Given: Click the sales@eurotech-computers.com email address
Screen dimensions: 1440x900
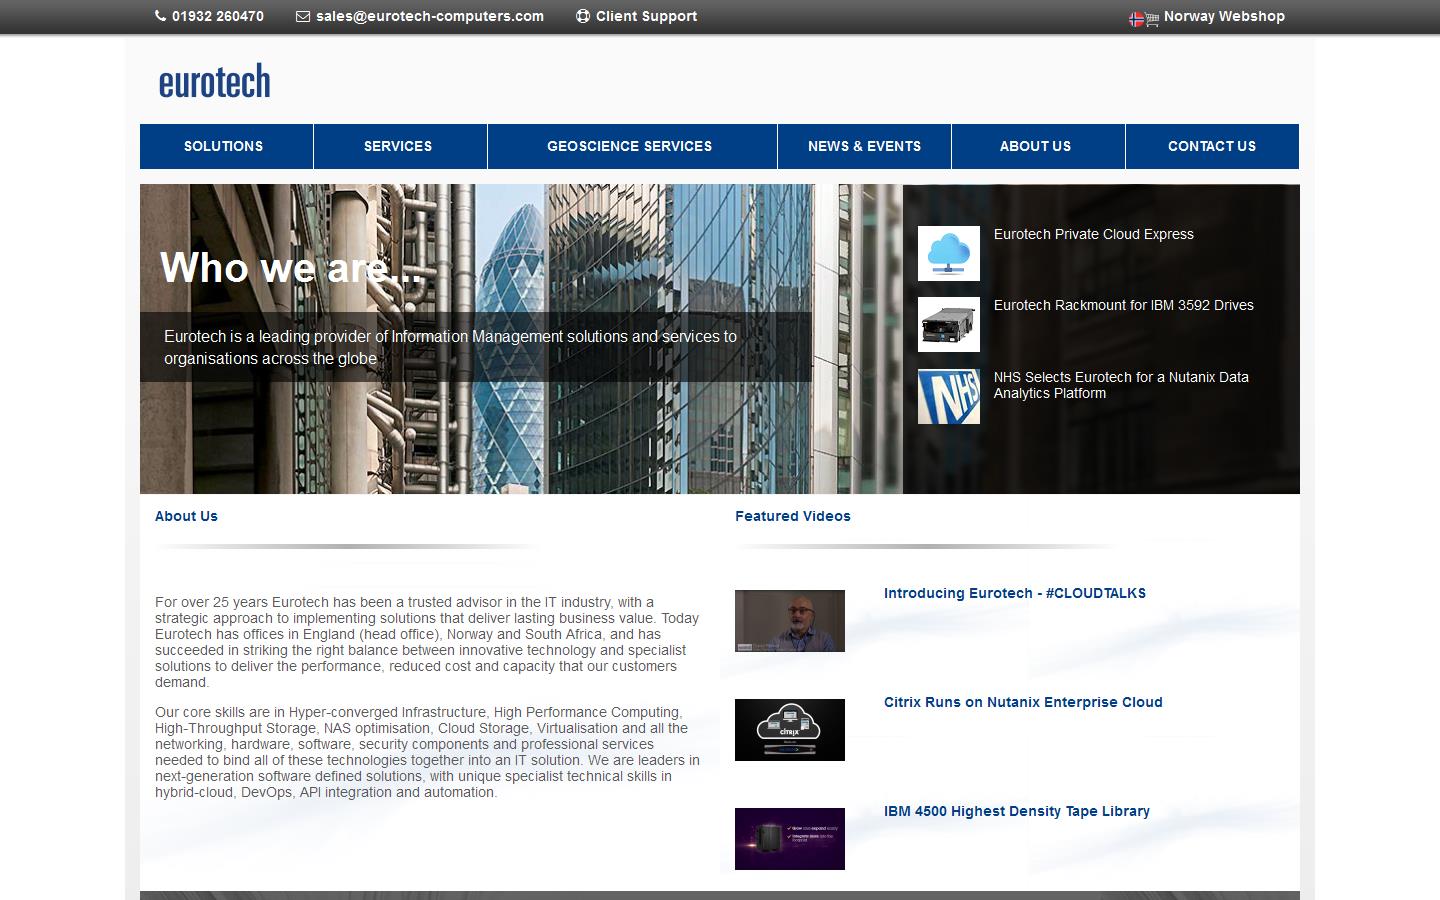Looking at the screenshot, I should pos(429,16).
